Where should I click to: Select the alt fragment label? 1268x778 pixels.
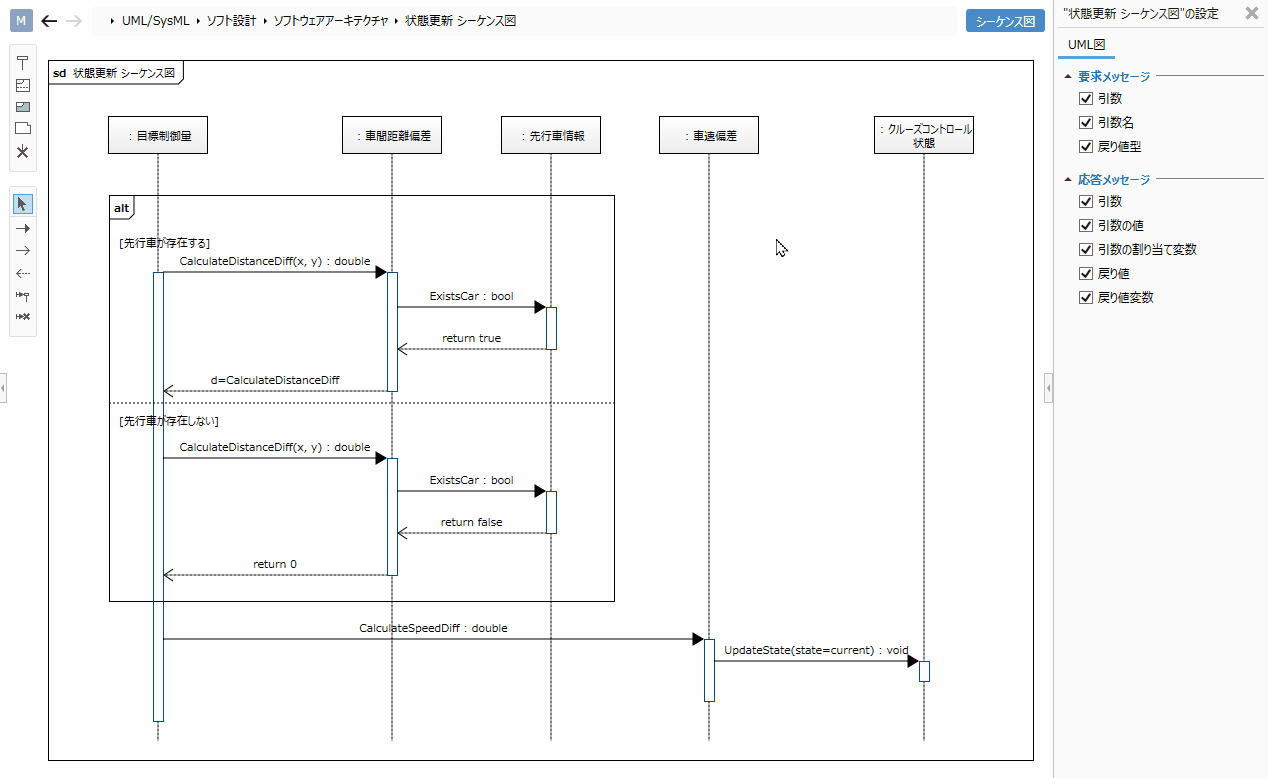pyautogui.click(x=122, y=207)
